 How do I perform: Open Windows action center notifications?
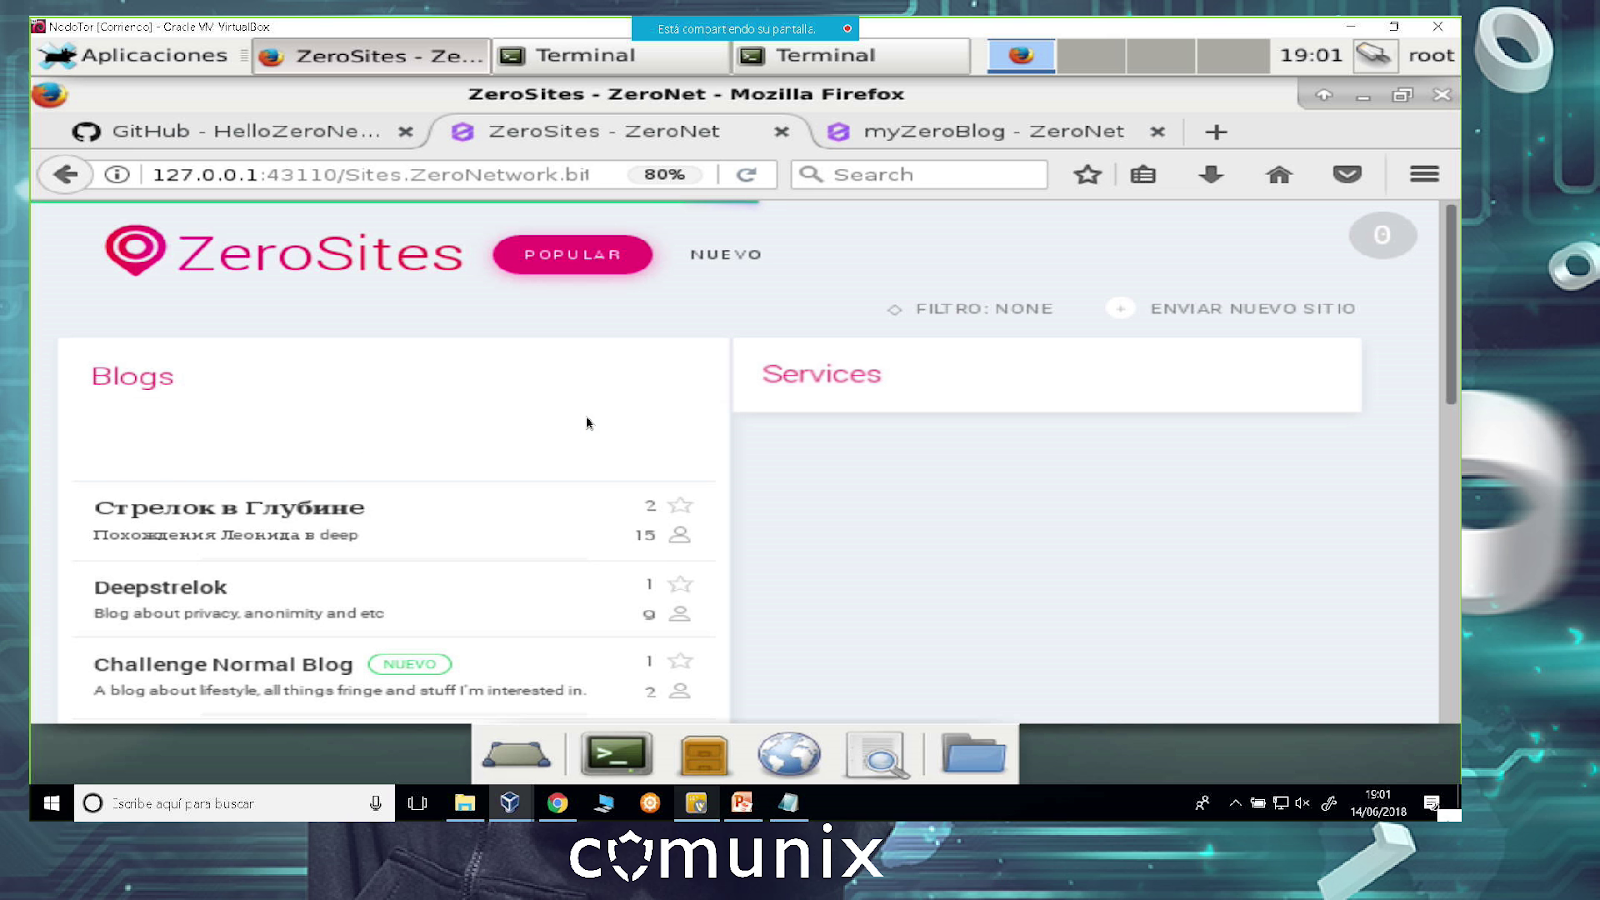pos(1432,803)
